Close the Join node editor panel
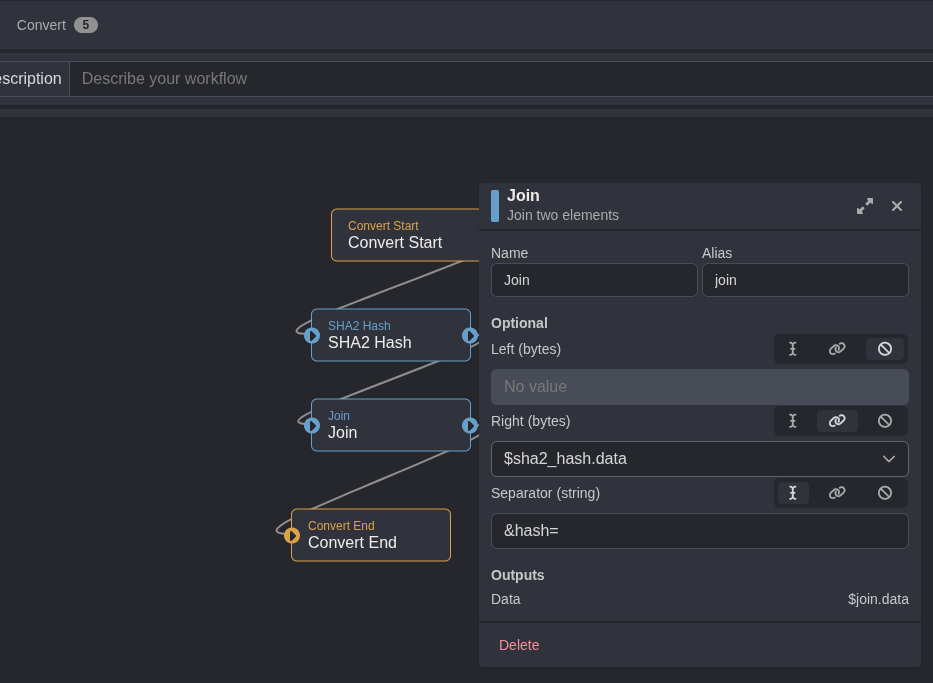 [897, 206]
